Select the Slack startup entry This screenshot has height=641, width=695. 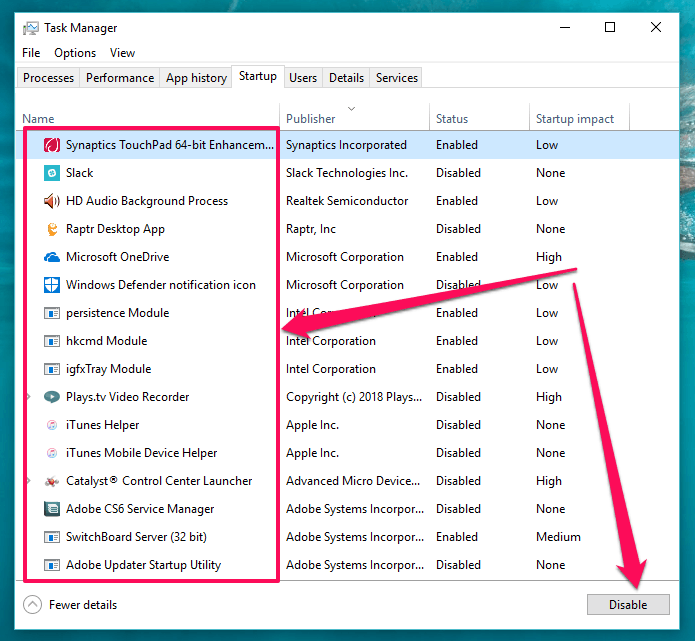coord(348,173)
